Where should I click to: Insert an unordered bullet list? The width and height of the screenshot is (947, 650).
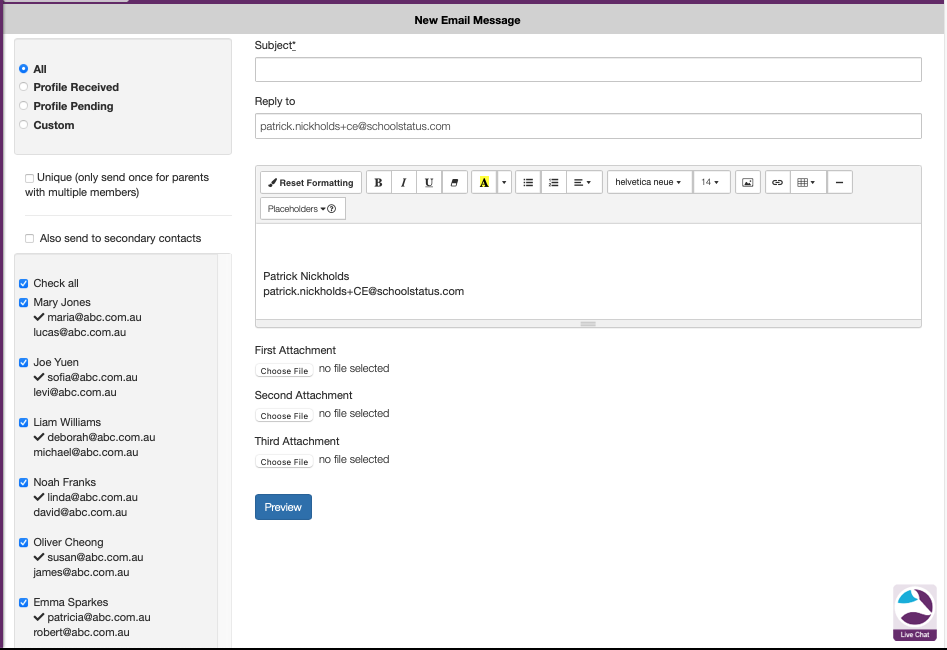point(528,183)
